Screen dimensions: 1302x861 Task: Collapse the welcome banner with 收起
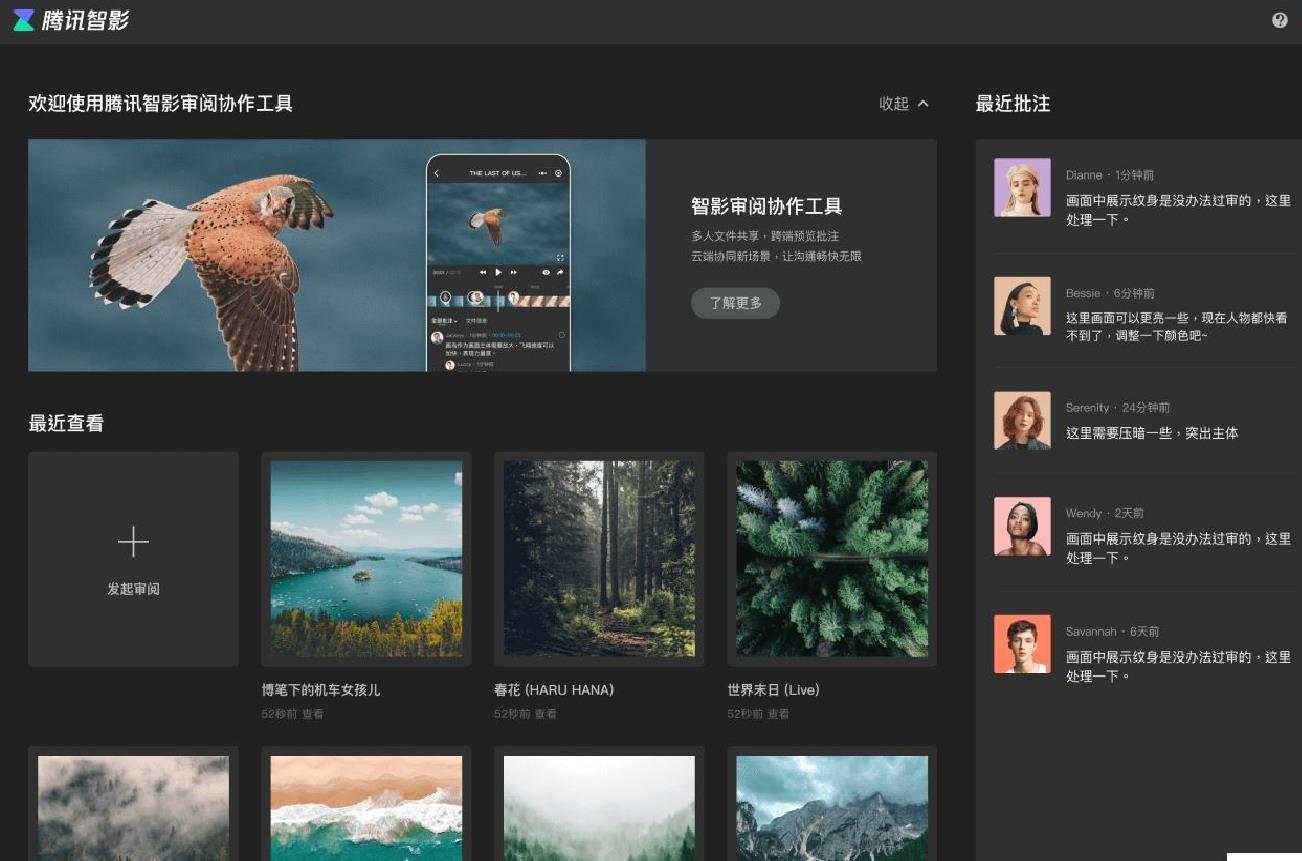(904, 103)
